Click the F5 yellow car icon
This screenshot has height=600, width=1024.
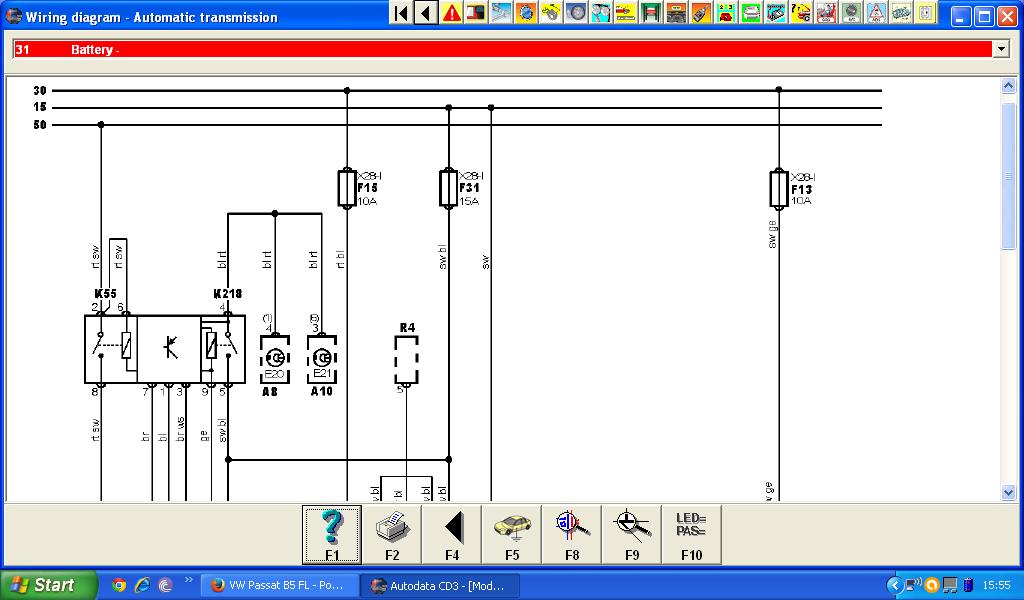tap(512, 534)
